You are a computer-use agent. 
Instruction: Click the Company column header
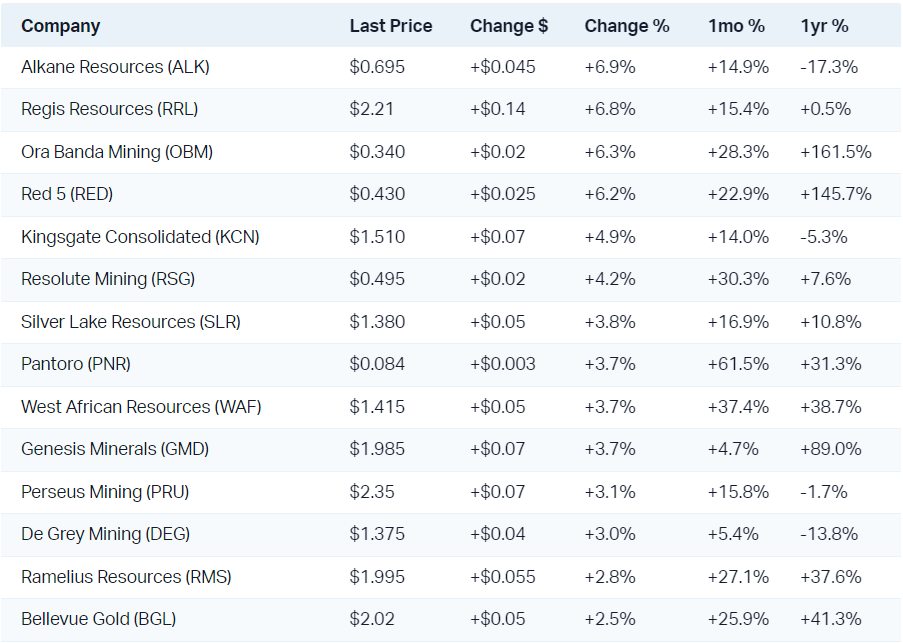[x=61, y=26]
